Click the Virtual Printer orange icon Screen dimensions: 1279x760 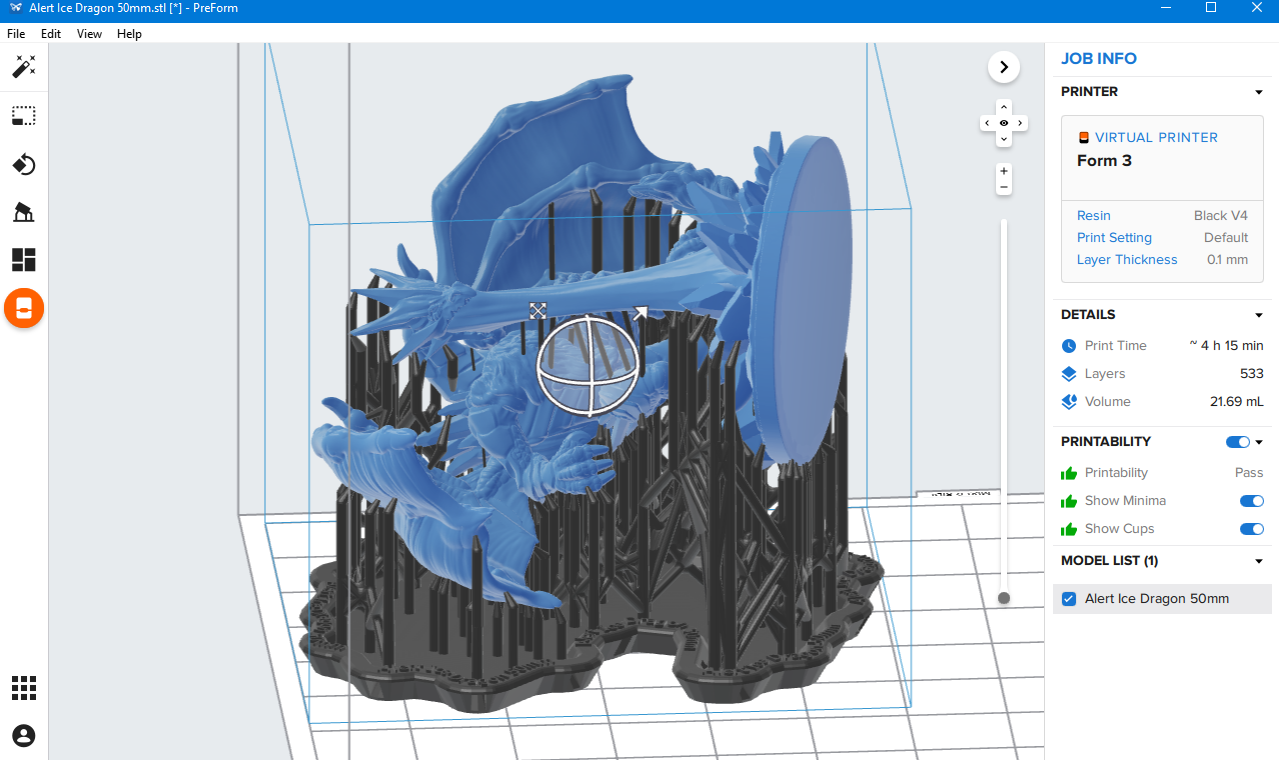(x=1083, y=138)
